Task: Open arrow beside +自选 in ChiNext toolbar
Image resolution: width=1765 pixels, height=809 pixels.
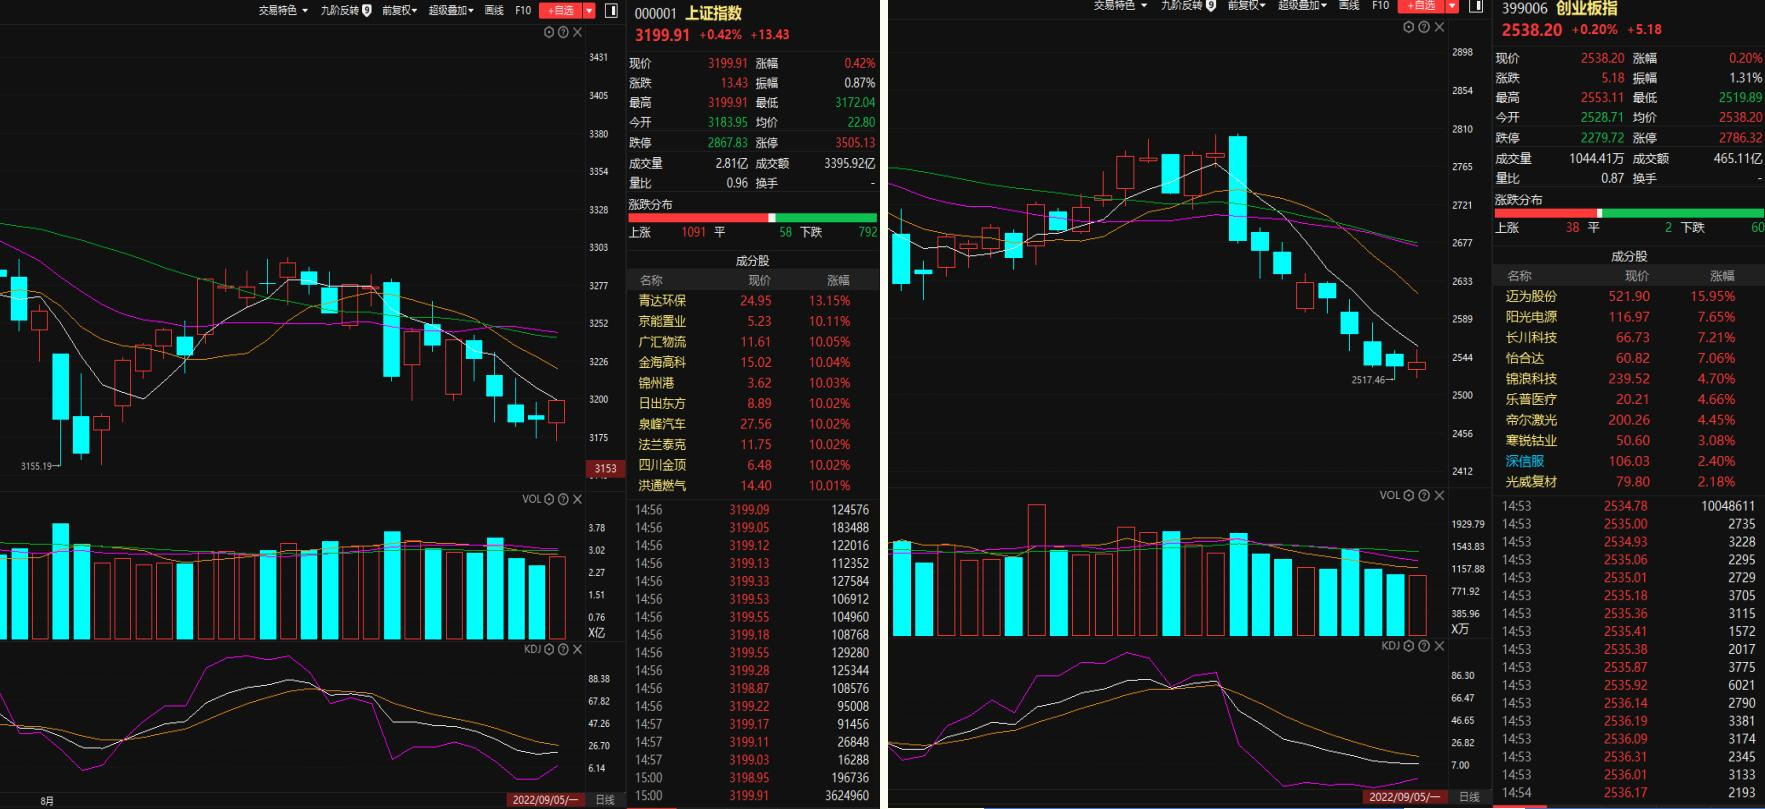Action: tap(1452, 6)
